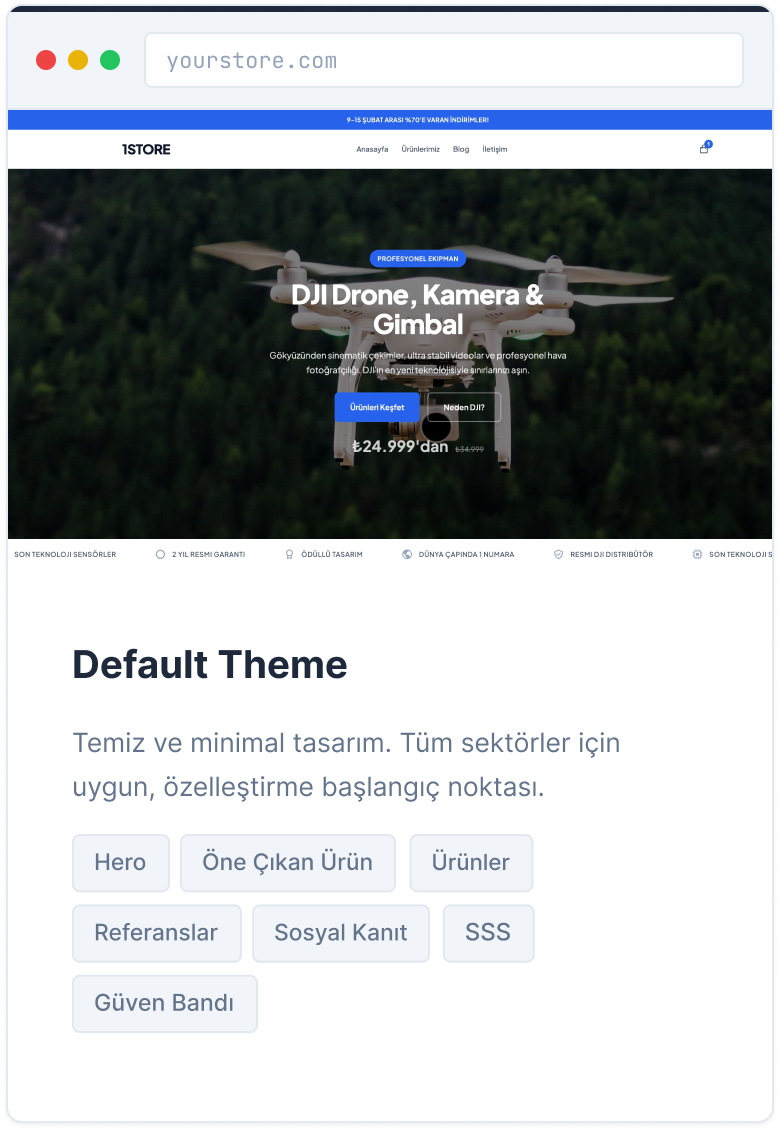The image size is (780, 1132).
Task: Select the SSS tag
Action: (488, 933)
